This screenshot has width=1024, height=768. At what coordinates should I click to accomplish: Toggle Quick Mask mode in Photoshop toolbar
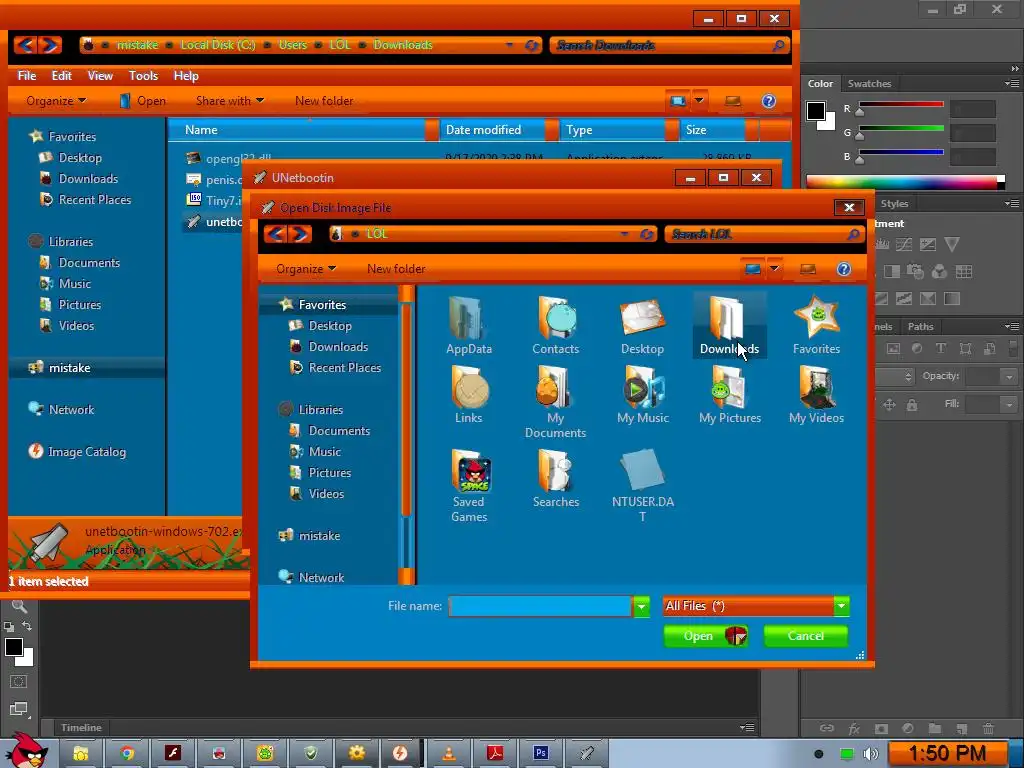(18, 682)
